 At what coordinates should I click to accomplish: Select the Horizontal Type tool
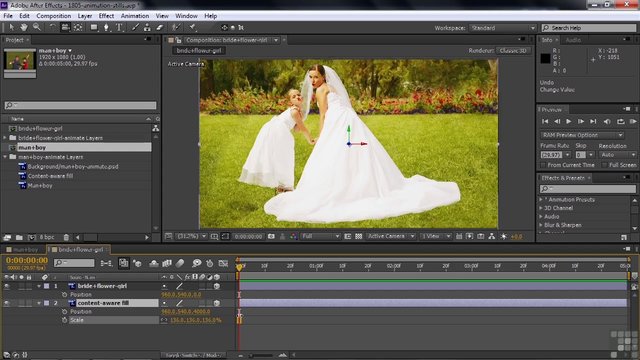tap(119, 27)
